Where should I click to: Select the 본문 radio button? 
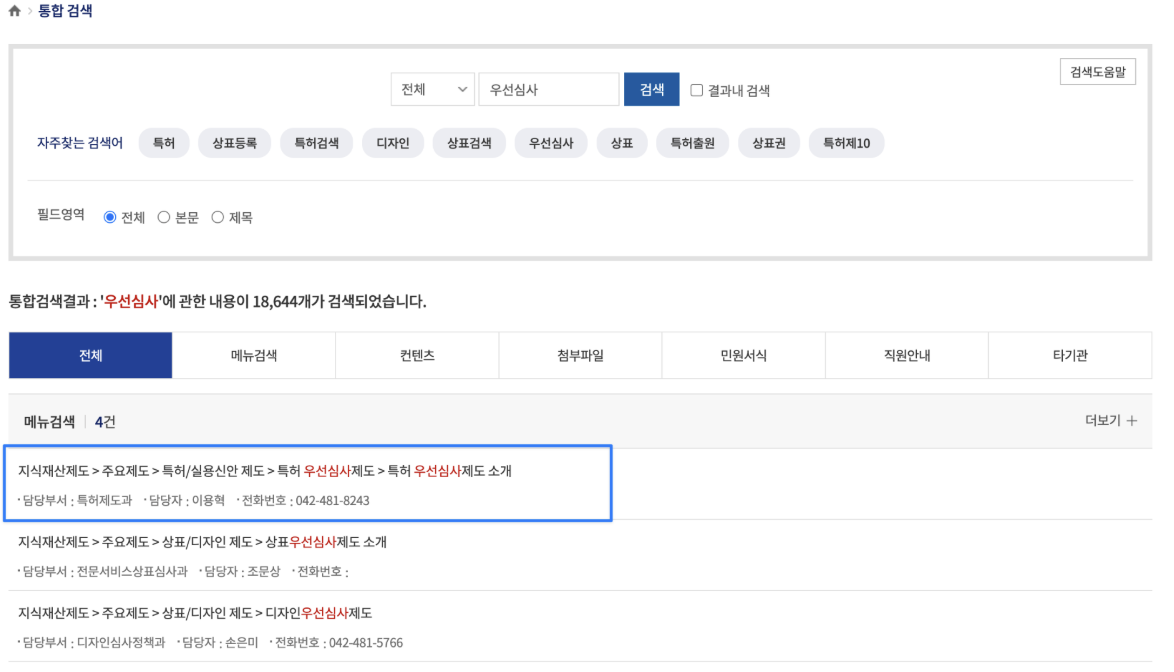163,217
